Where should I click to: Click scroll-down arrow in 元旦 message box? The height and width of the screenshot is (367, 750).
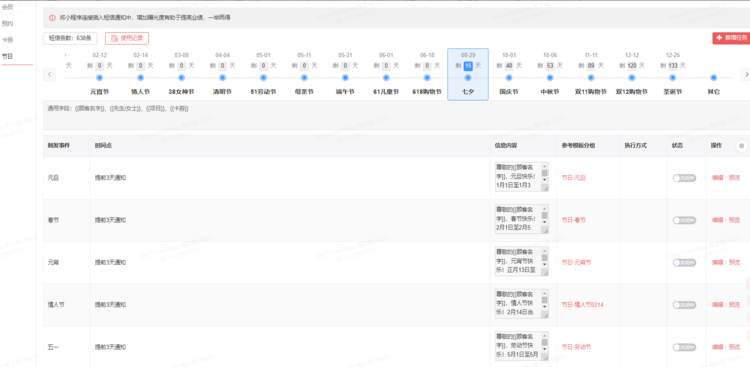[545, 180]
